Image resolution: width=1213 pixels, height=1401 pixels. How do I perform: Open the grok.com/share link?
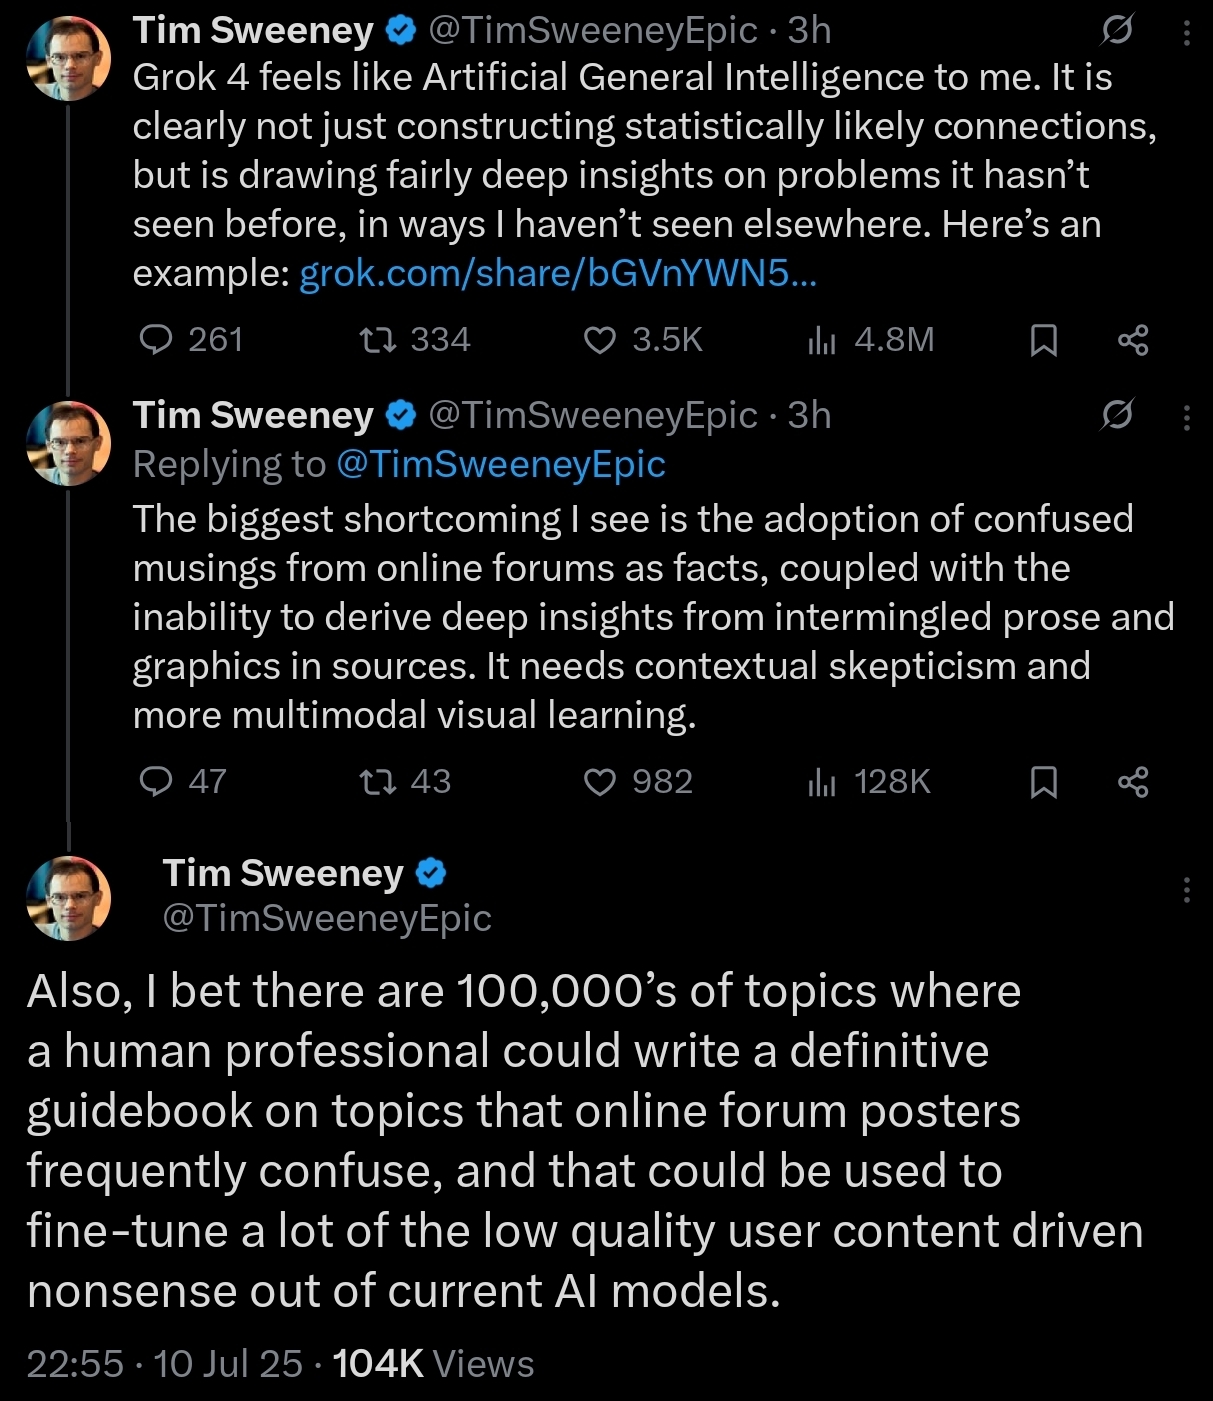coord(558,273)
